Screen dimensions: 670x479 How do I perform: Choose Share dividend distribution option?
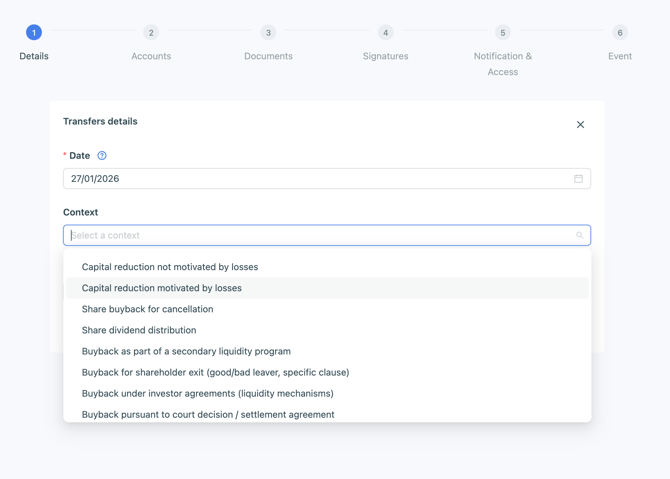139,330
